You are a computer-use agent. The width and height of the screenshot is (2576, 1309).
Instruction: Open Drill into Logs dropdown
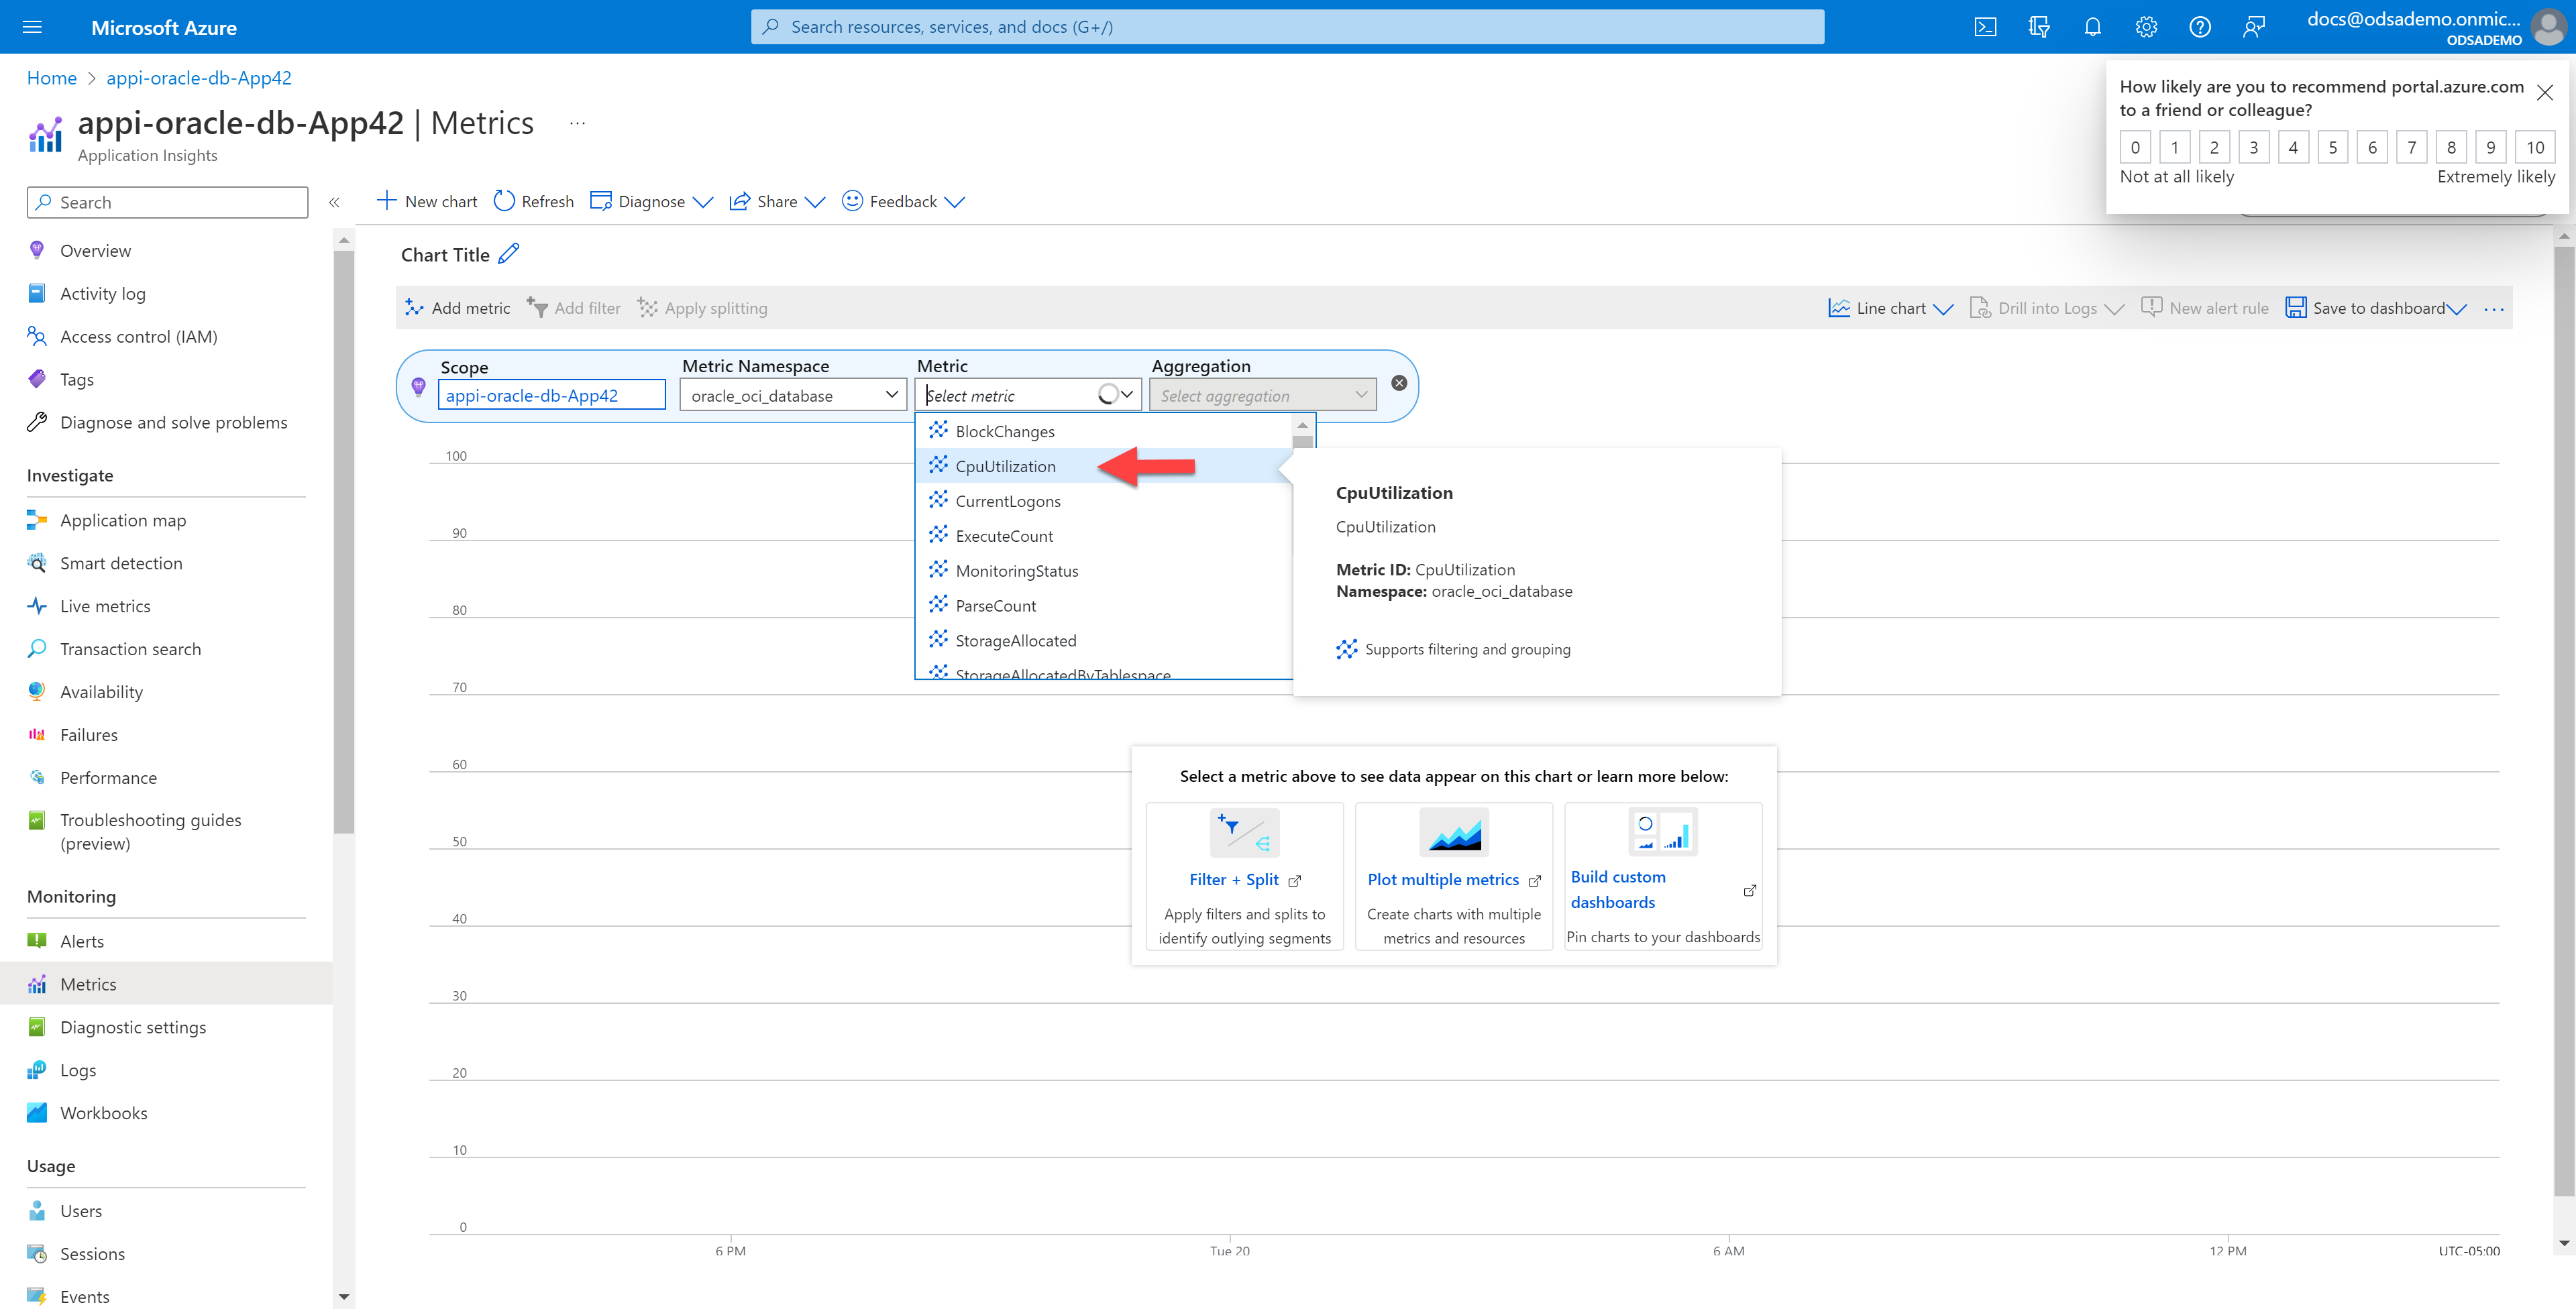pyautogui.click(x=2046, y=308)
